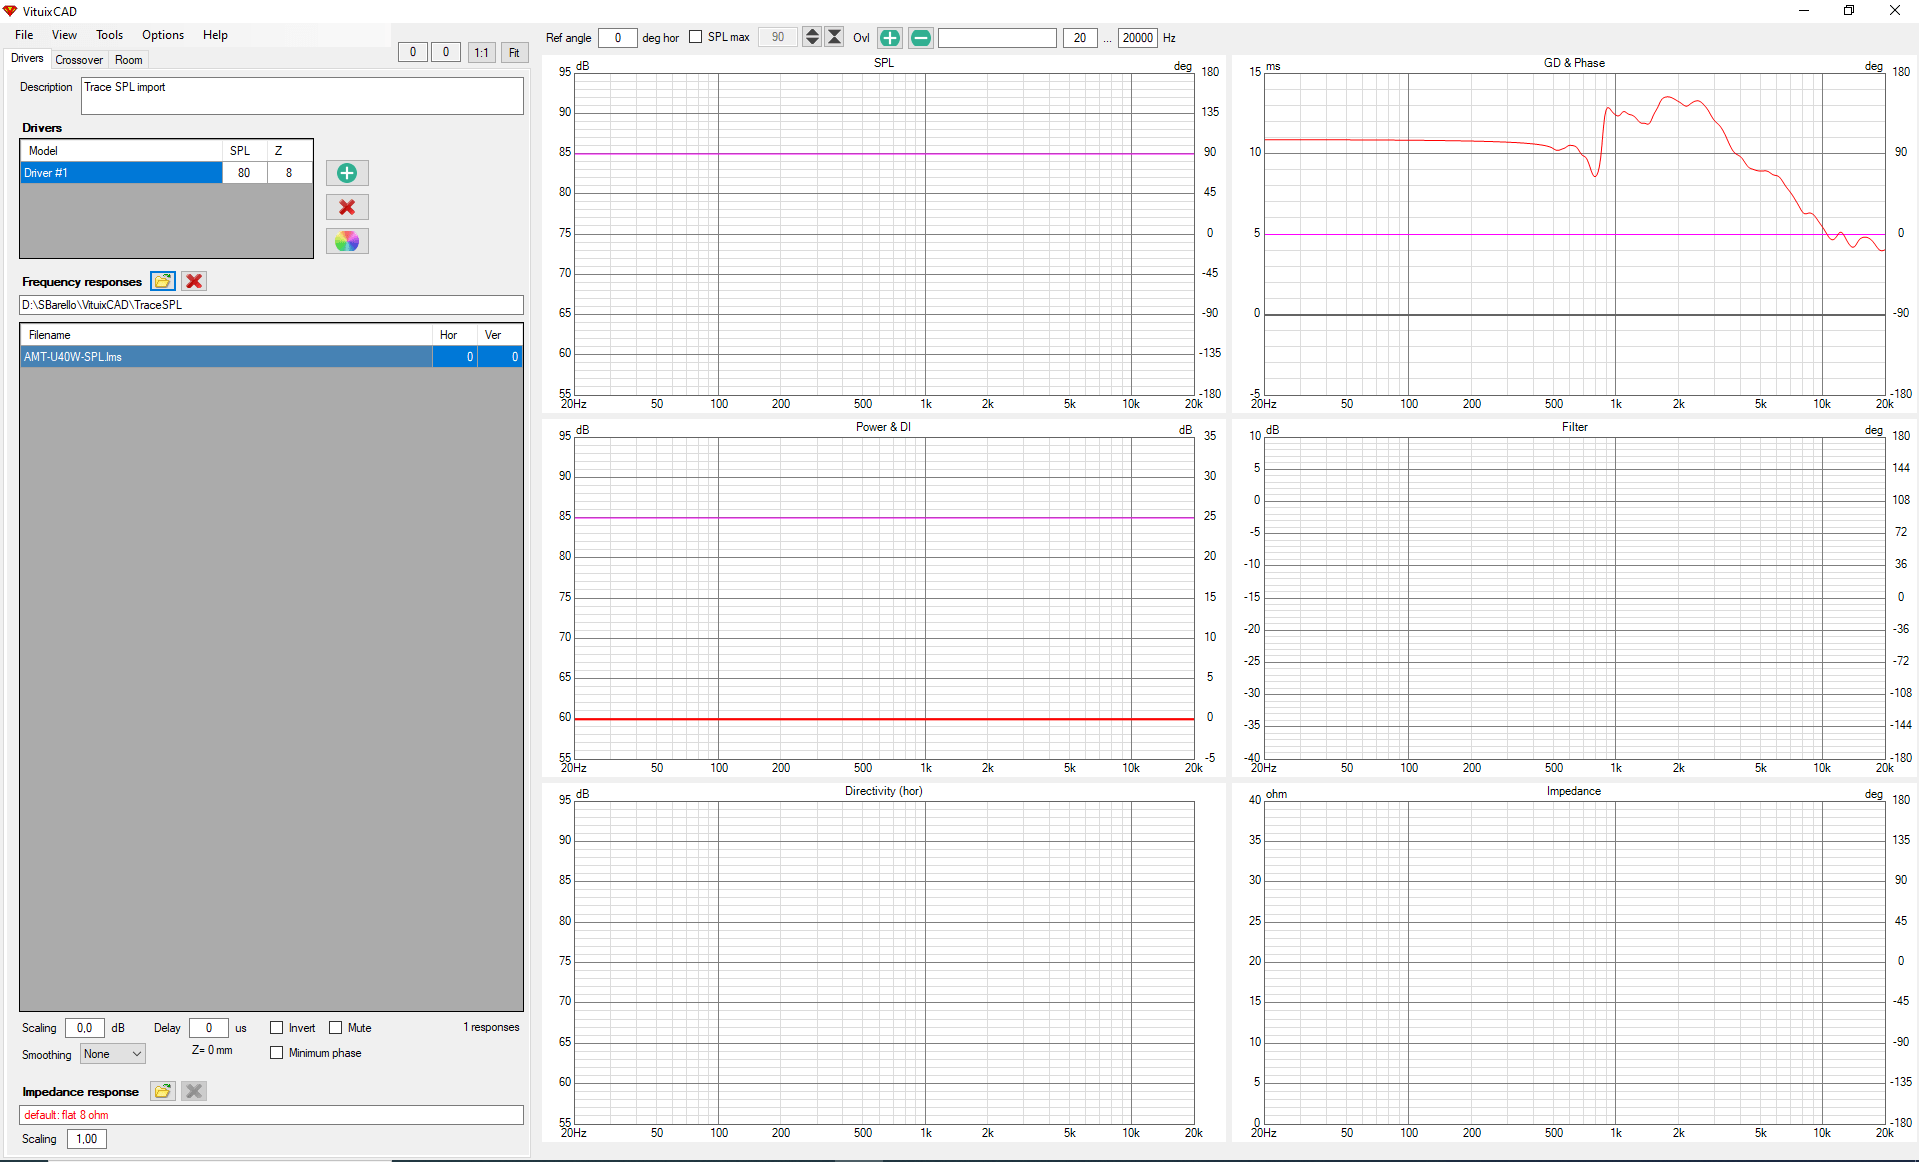The width and height of the screenshot is (1919, 1162).
Task: Switch to the Room tab
Action: pyautogui.click(x=129, y=60)
